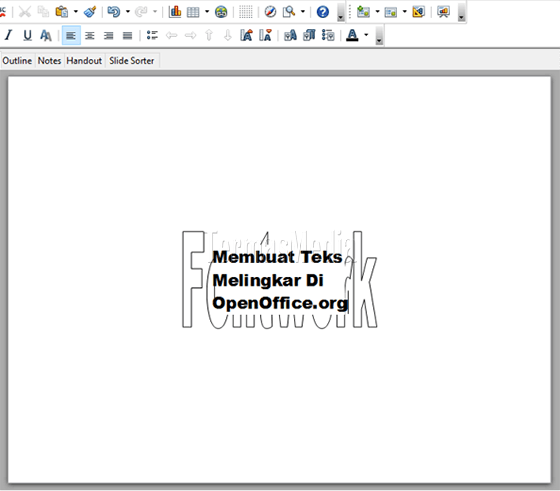Set Centered paragraph alignment

(x=90, y=35)
